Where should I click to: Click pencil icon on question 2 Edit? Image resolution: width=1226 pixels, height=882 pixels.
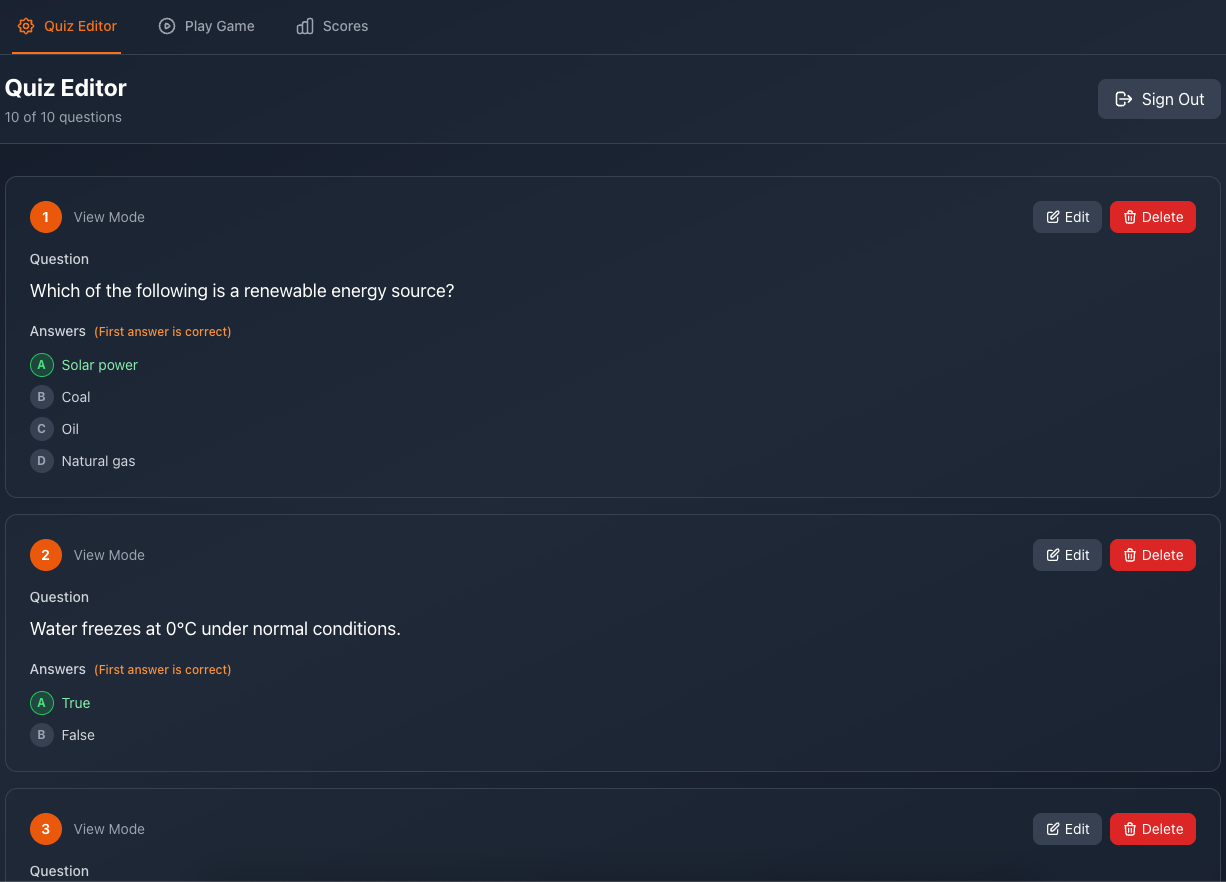click(1053, 555)
